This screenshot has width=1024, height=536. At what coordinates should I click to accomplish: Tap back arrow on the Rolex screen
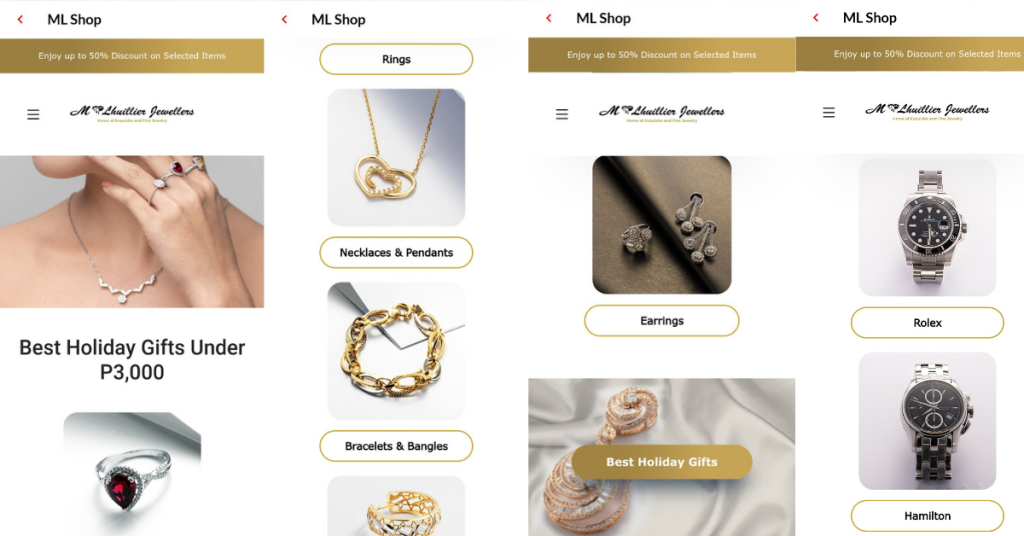tap(815, 18)
